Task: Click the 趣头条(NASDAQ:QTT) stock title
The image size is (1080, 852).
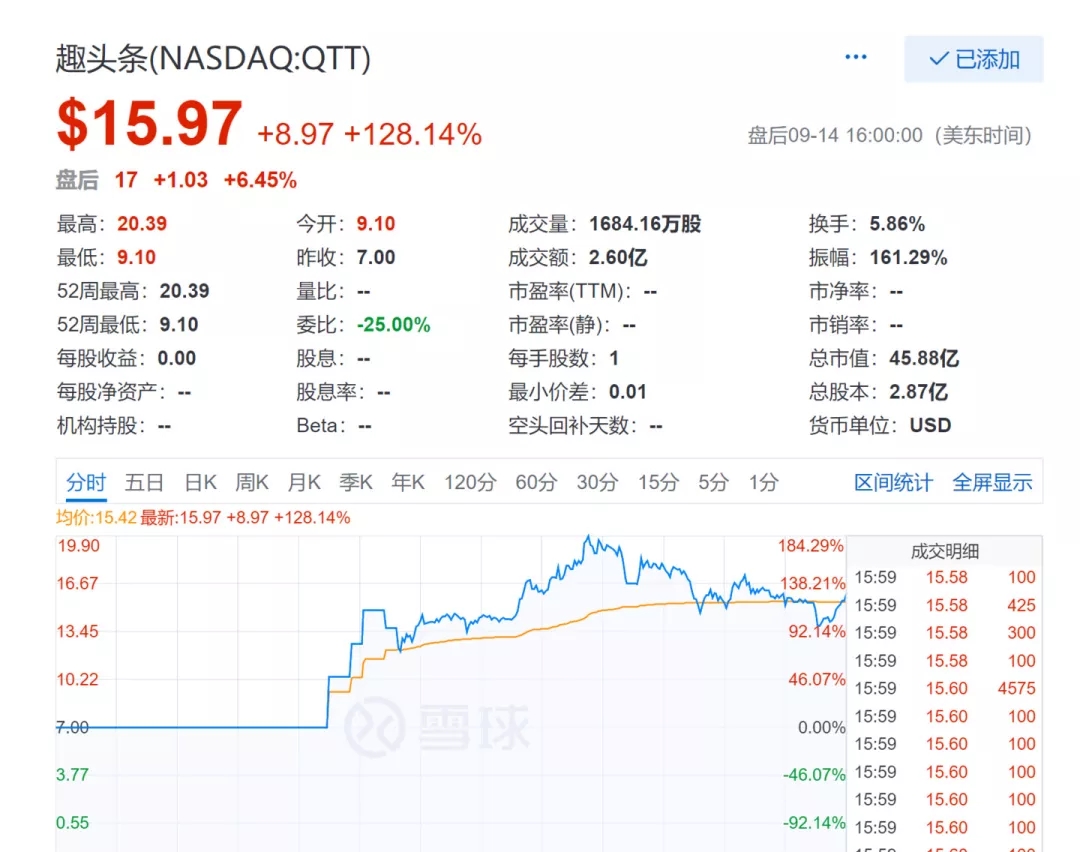Action: pyautogui.click(x=213, y=60)
